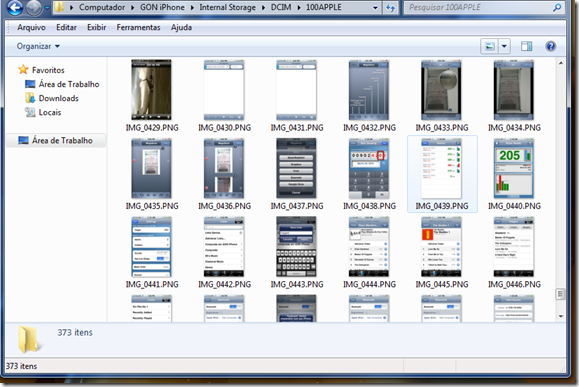Open Help via the question mark icon

550,47
